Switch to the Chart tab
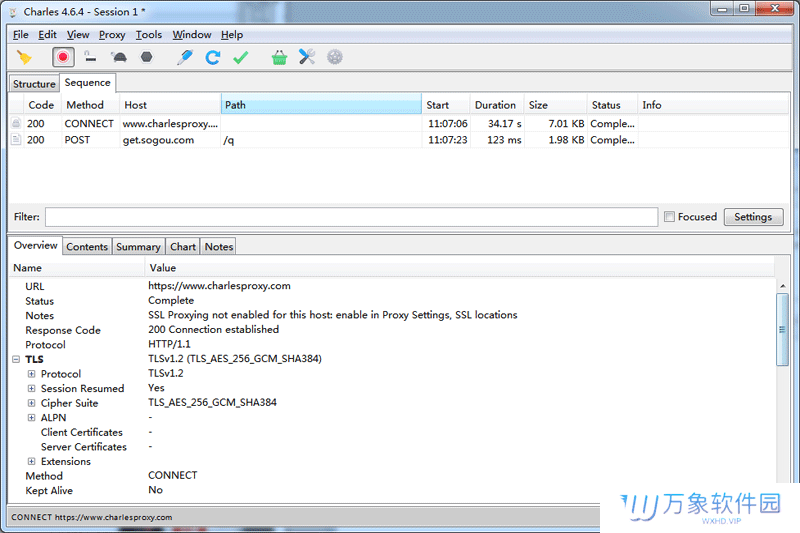Image resolution: width=800 pixels, height=533 pixels. [x=183, y=247]
